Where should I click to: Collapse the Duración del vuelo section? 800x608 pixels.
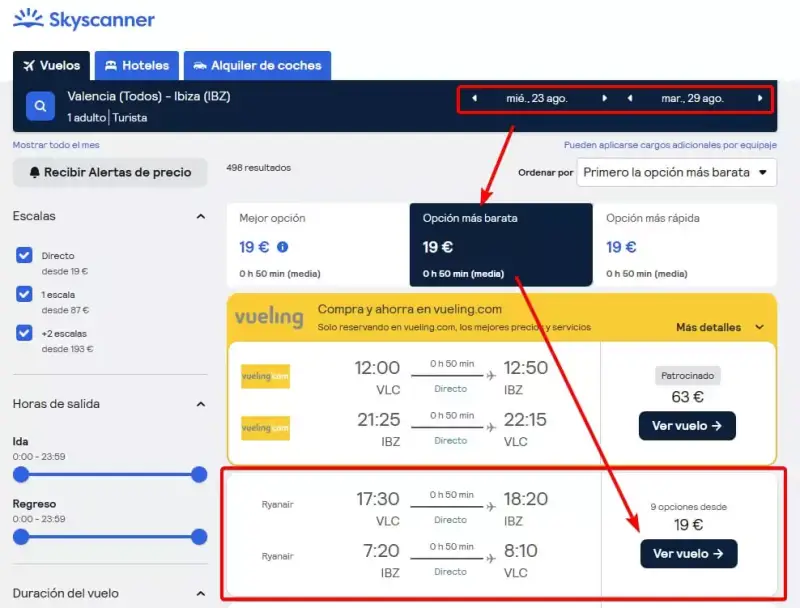(201, 593)
